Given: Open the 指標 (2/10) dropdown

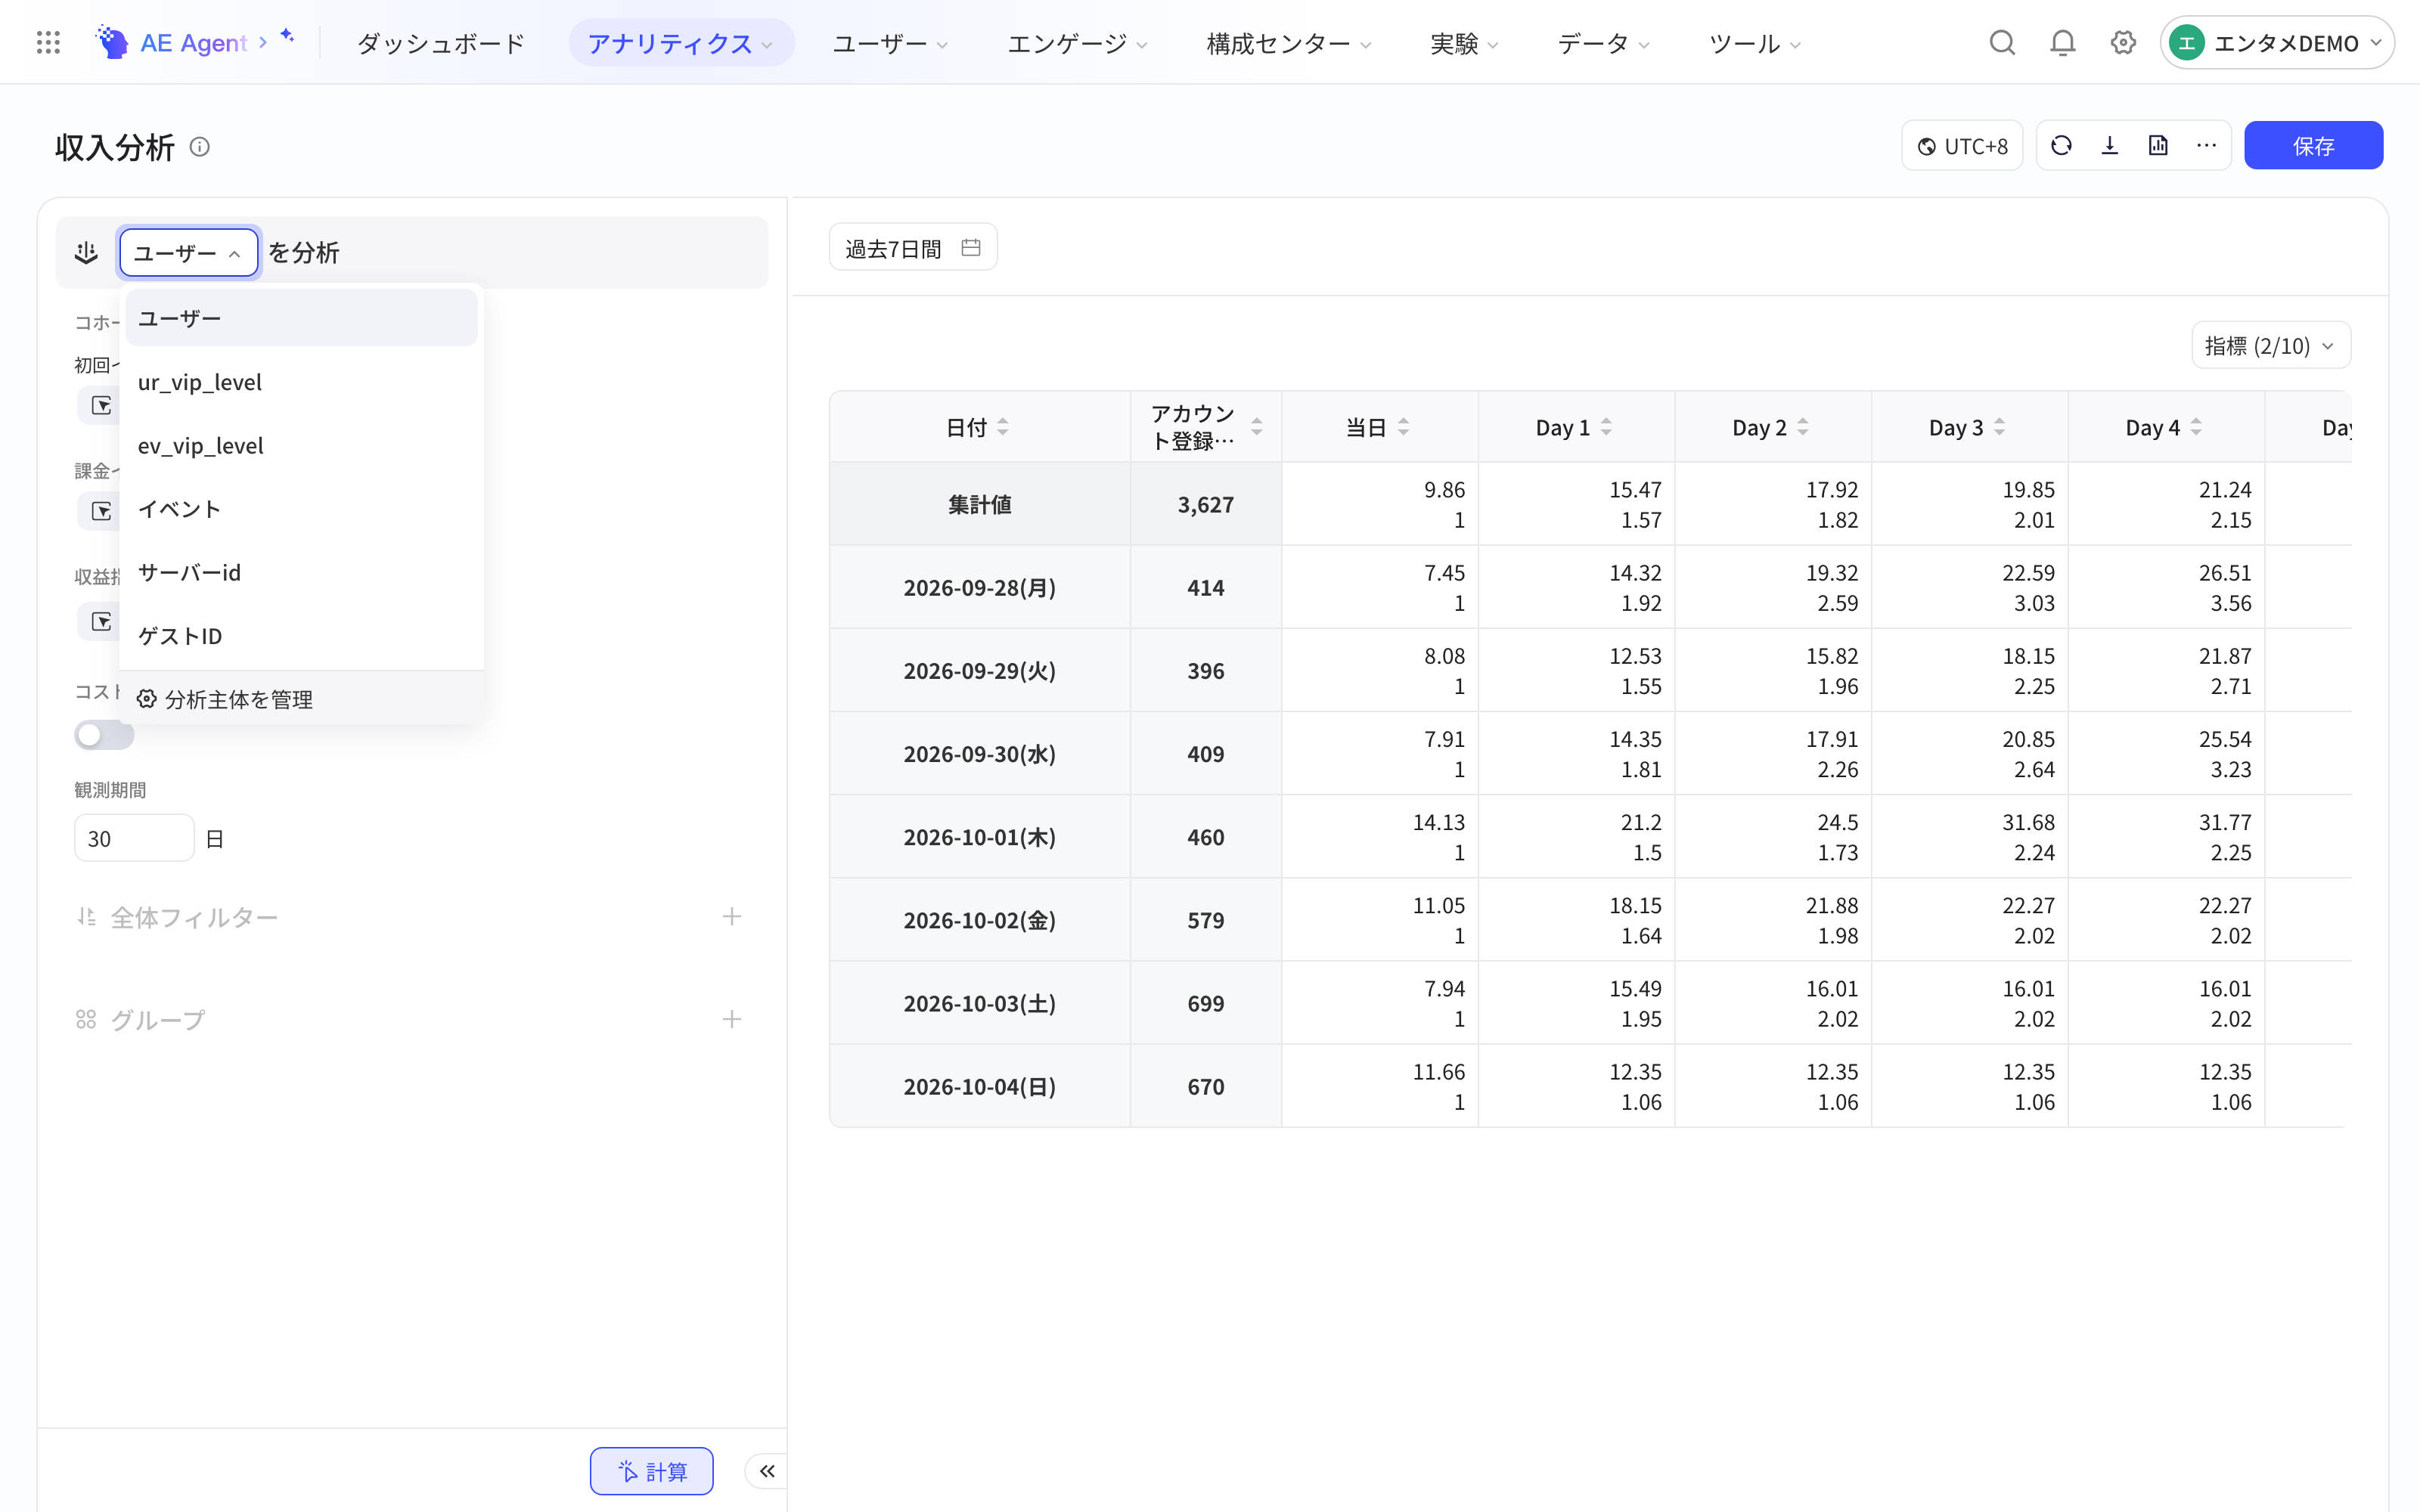Looking at the screenshot, I should pyautogui.click(x=2270, y=346).
